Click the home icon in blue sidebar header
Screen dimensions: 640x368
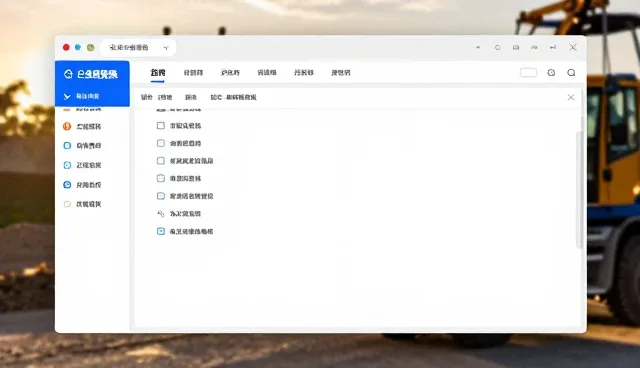coord(68,74)
